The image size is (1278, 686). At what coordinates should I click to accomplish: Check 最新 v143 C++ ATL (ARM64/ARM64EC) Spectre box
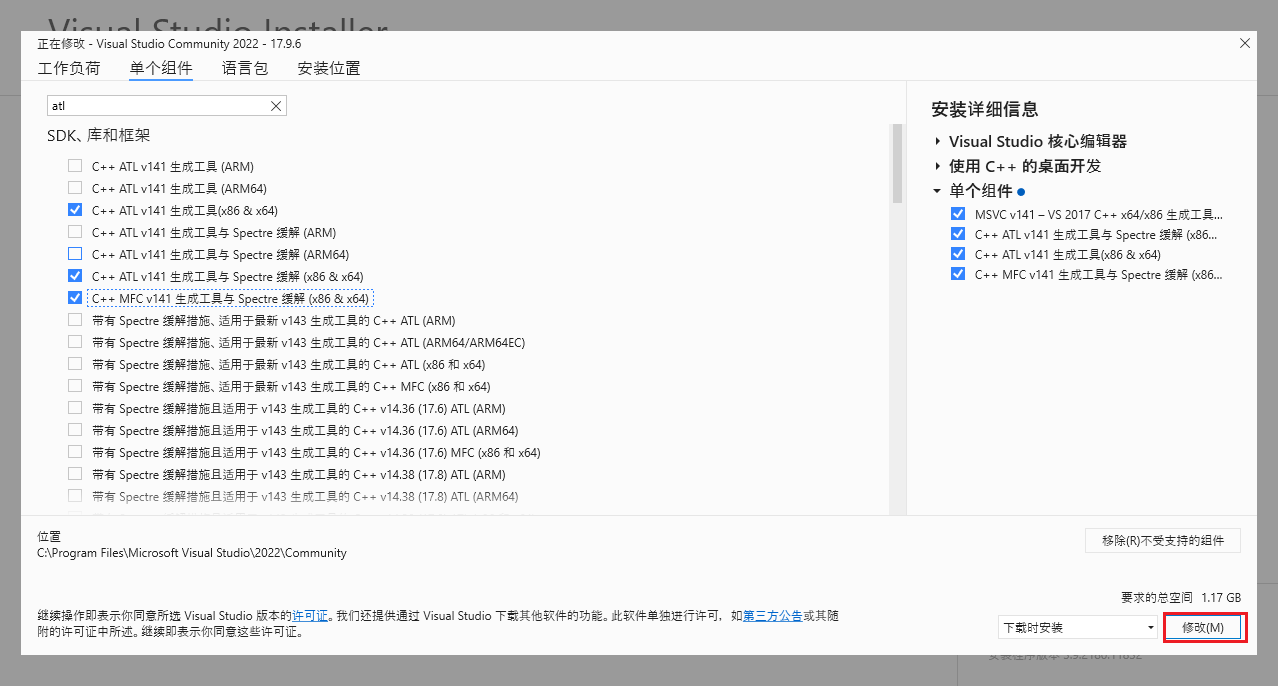[x=75, y=342]
